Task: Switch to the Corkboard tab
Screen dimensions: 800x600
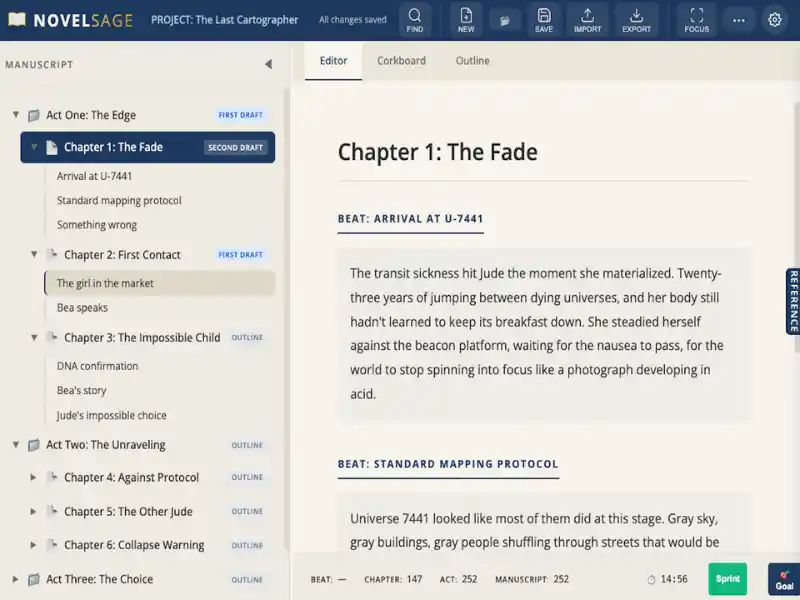Action: [x=401, y=61]
